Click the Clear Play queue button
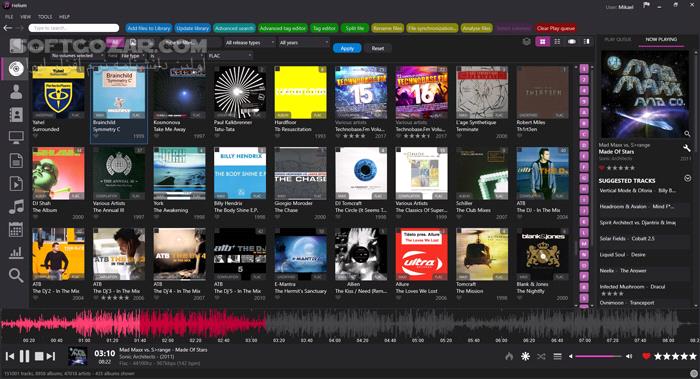The width and height of the screenshot is (700, 379). click(556, 28)
